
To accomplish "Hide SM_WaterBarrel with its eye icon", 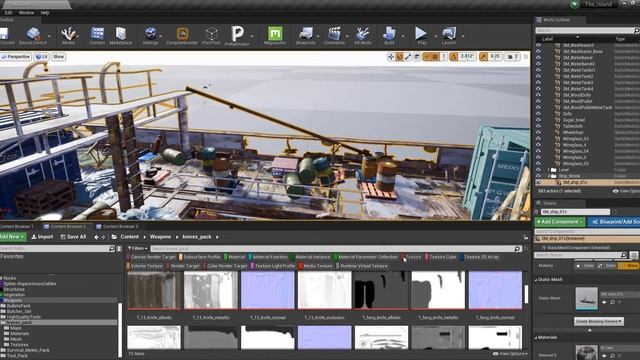I will 539,58.
